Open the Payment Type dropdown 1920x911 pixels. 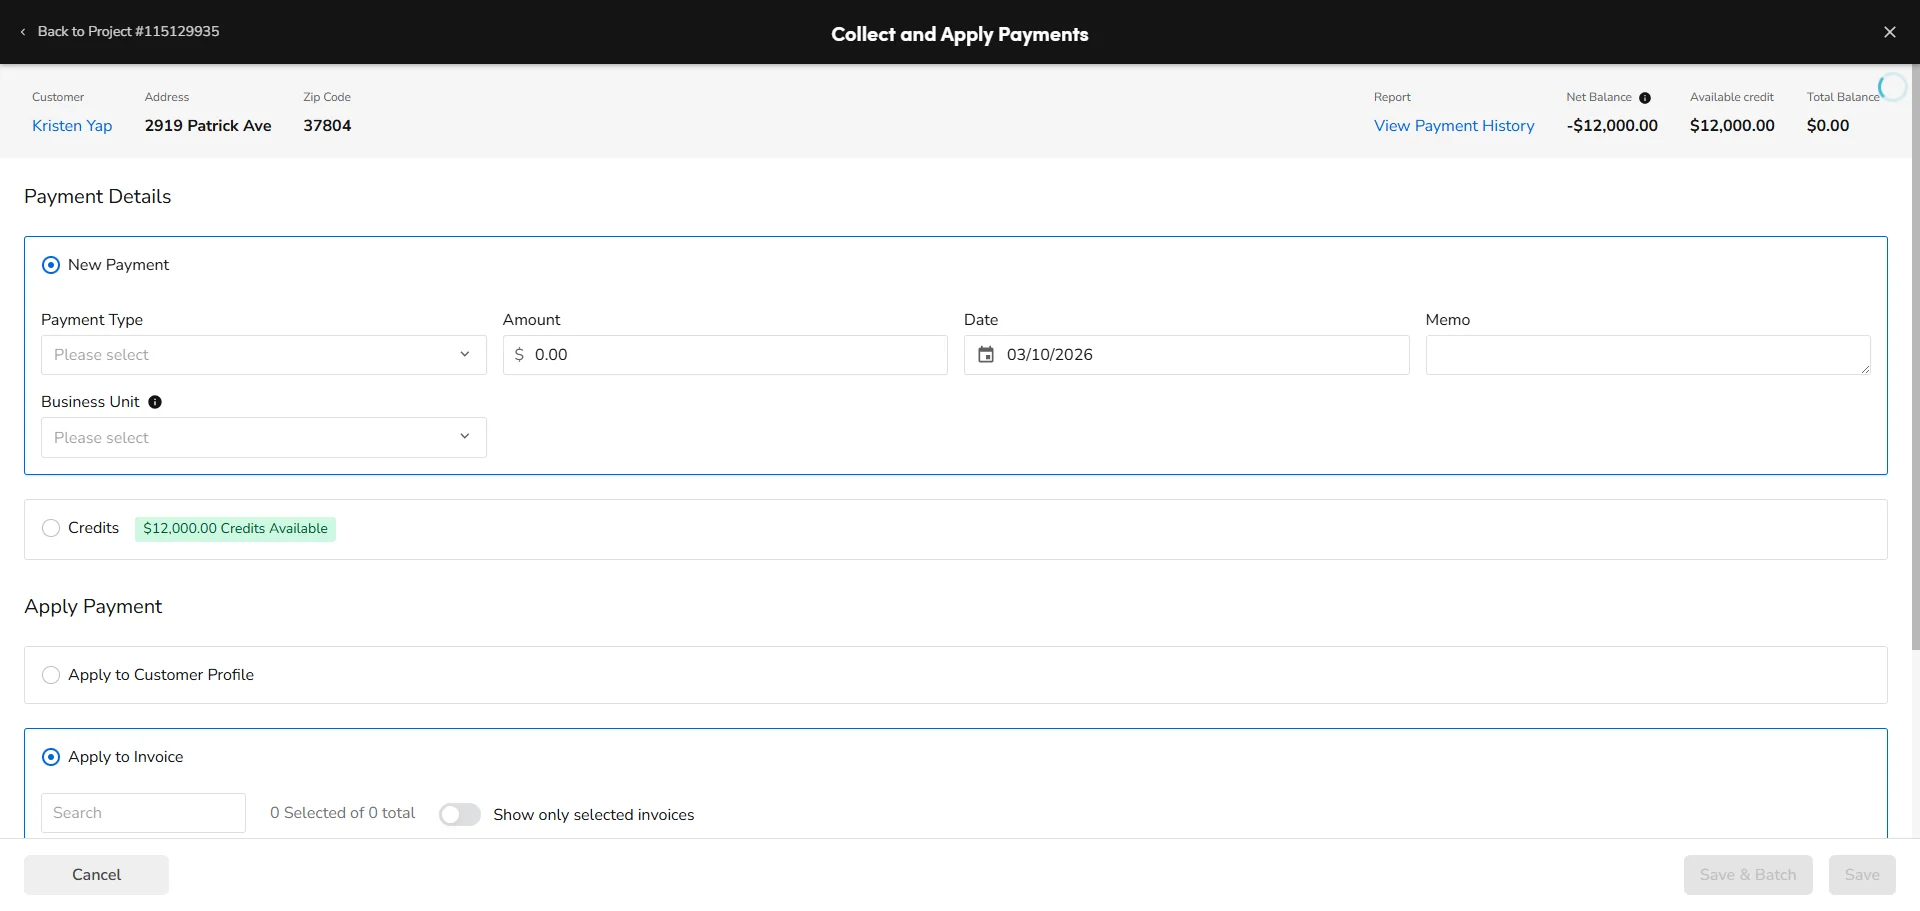point(263,354)
